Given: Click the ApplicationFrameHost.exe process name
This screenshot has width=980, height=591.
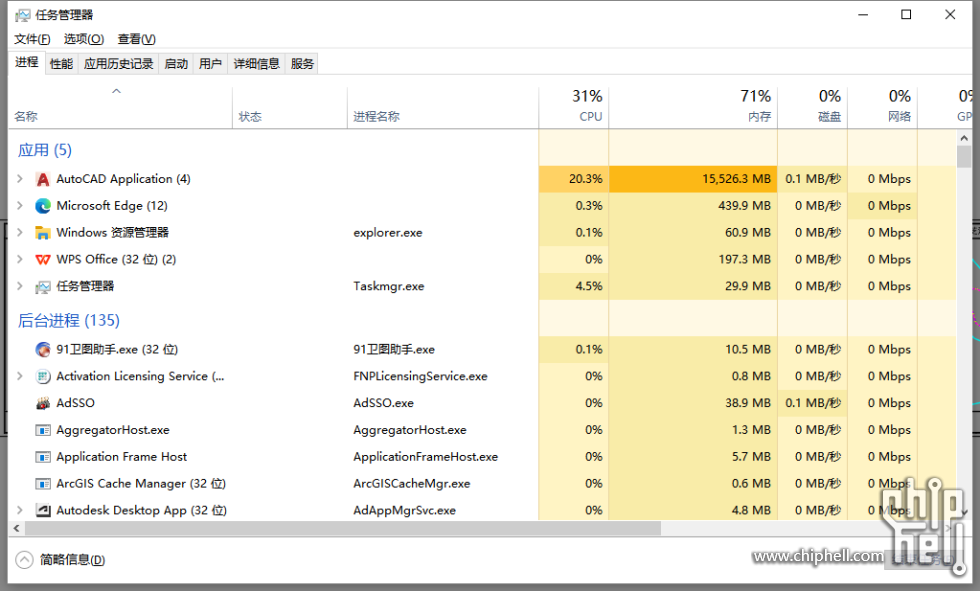Looking at the screenshot, I should (x=426, y=457).
